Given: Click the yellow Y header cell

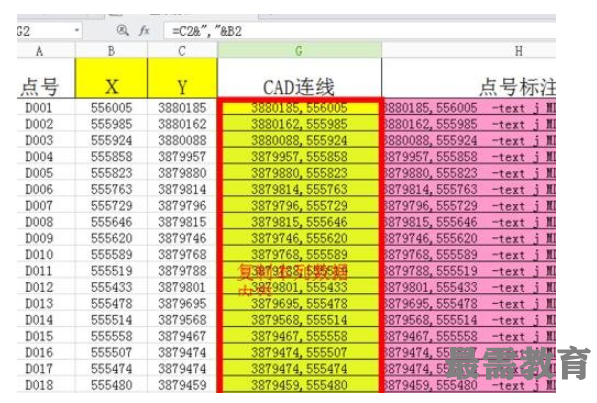Looking at the screenshot, I should pyautogui.click(x=182, y=78).
